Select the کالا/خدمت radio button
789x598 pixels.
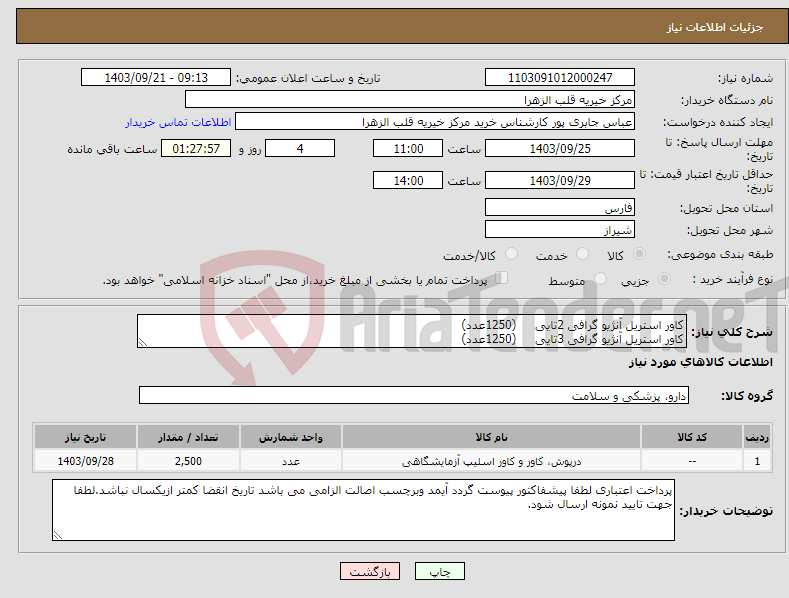tap(511, 254)
